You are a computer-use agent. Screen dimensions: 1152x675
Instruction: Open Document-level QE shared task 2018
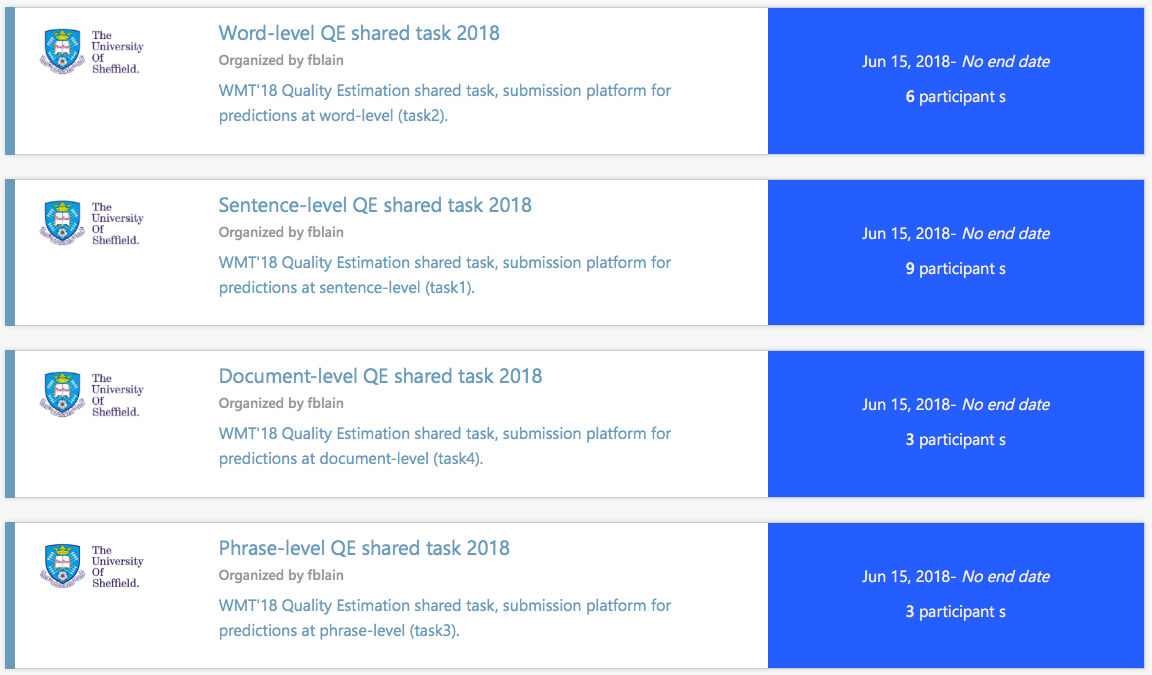pos(380,376)
